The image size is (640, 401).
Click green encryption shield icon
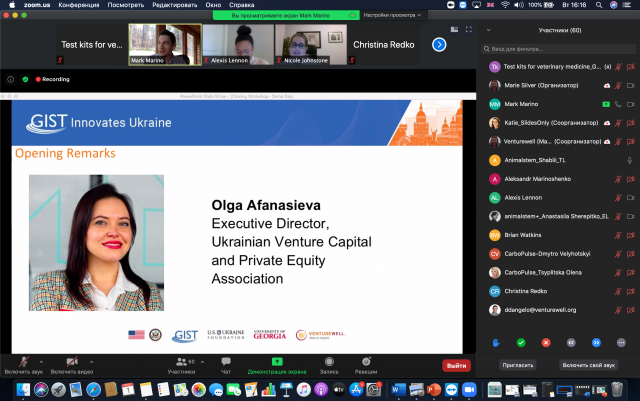coord(25,79)
